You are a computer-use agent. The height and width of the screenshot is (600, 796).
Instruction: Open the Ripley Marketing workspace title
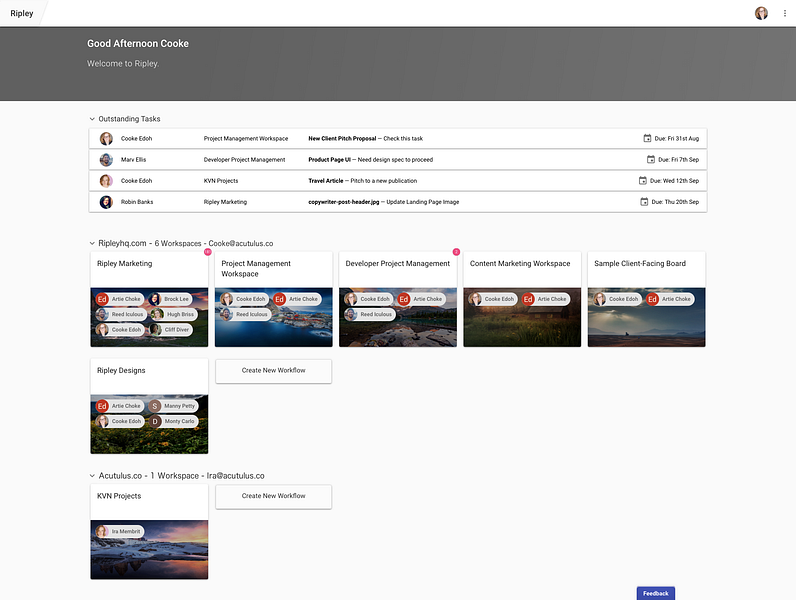pyautogui.click(x=124, y=263)
